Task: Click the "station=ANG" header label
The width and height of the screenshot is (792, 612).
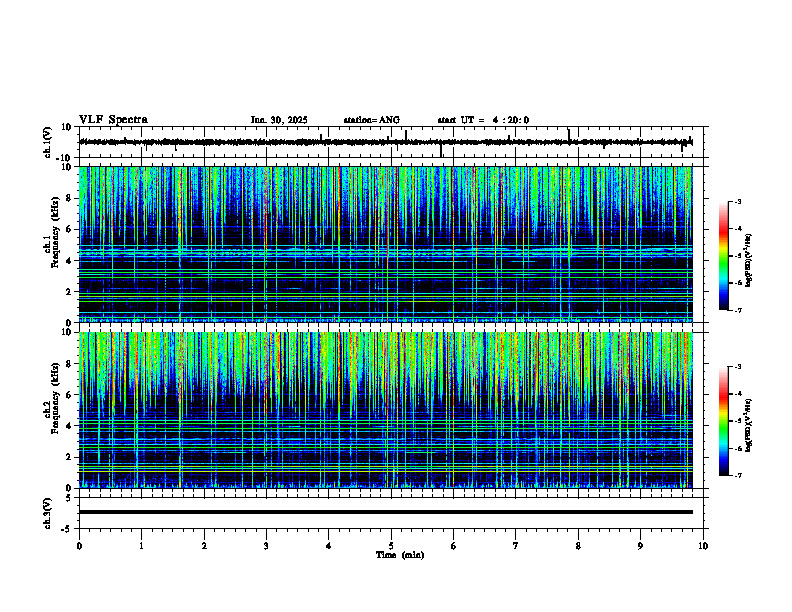Action: [x=372, y=120]
